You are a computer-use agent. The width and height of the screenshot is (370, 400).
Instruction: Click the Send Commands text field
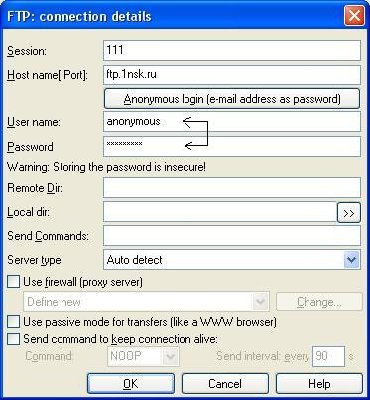[x=232, y=235]
